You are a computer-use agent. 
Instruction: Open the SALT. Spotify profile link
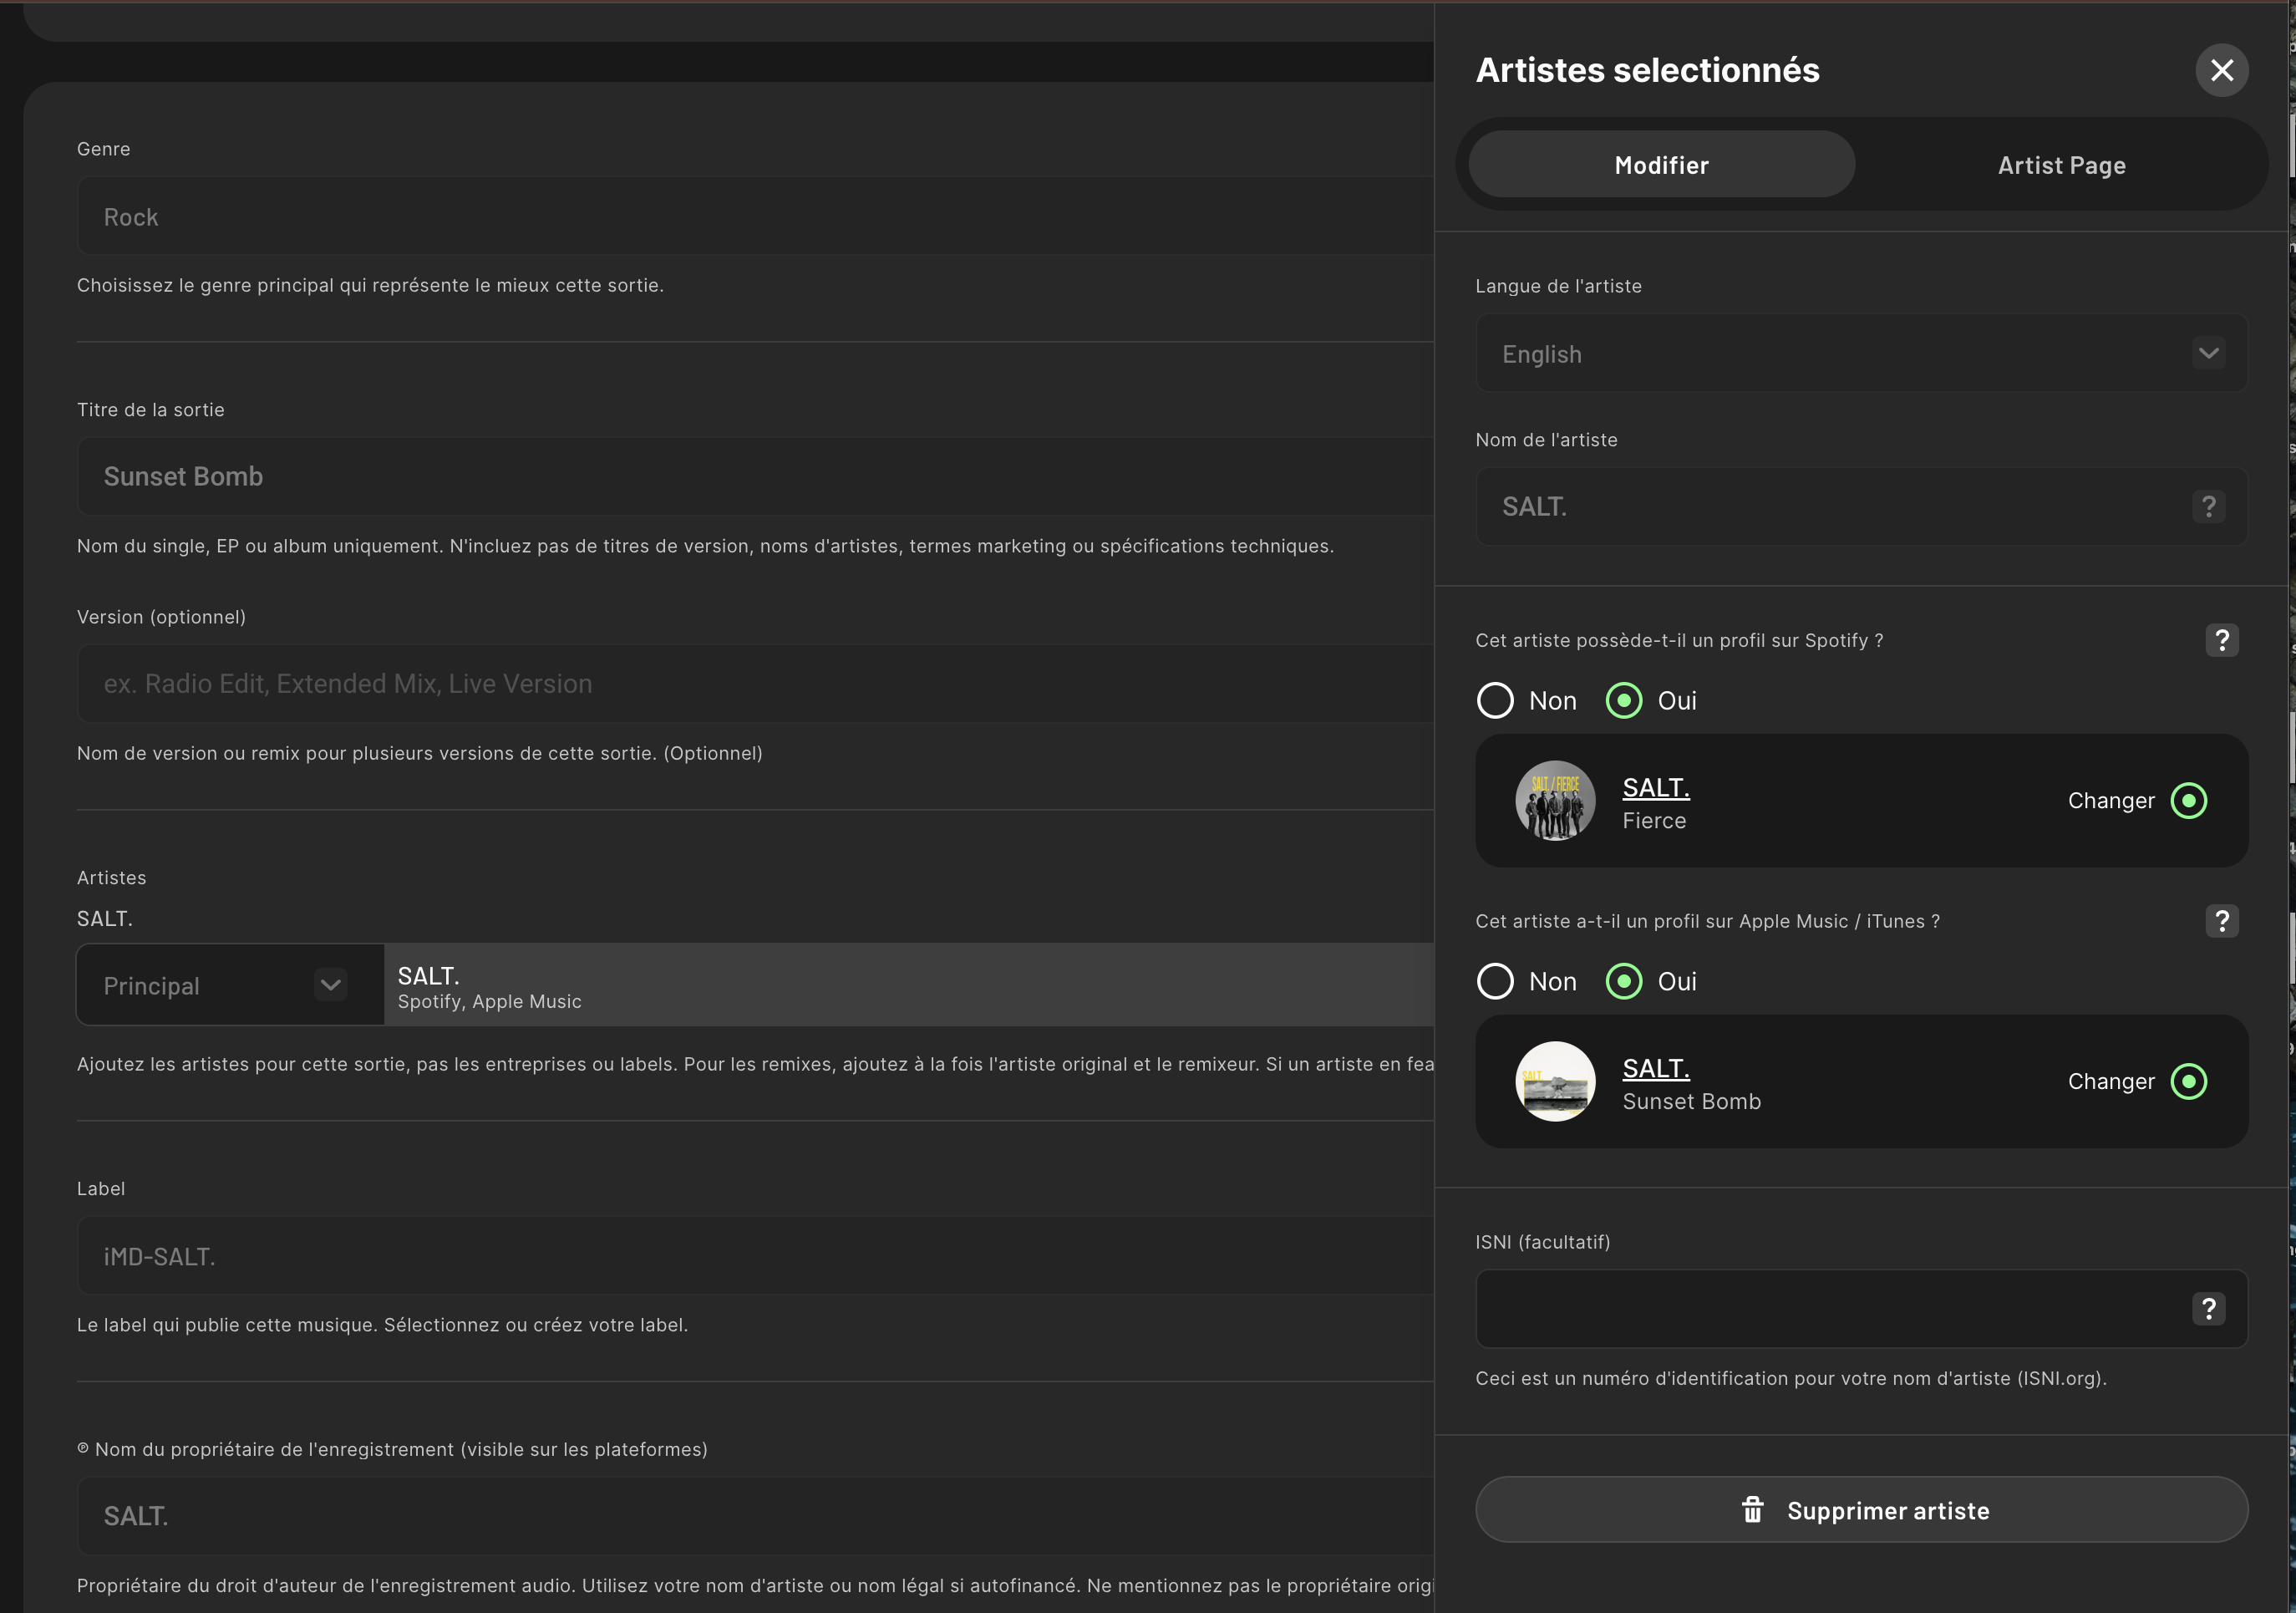1655,788
